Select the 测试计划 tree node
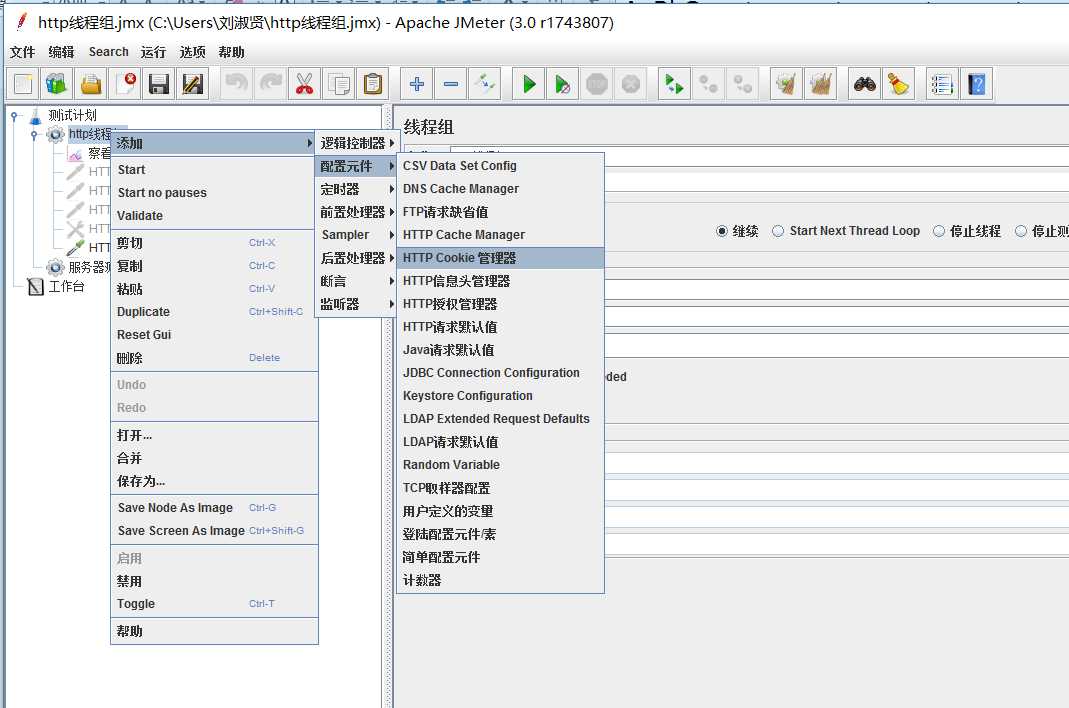Viewport: 1069px width, 708px height. pyautogui.click(x=72, y=115)
